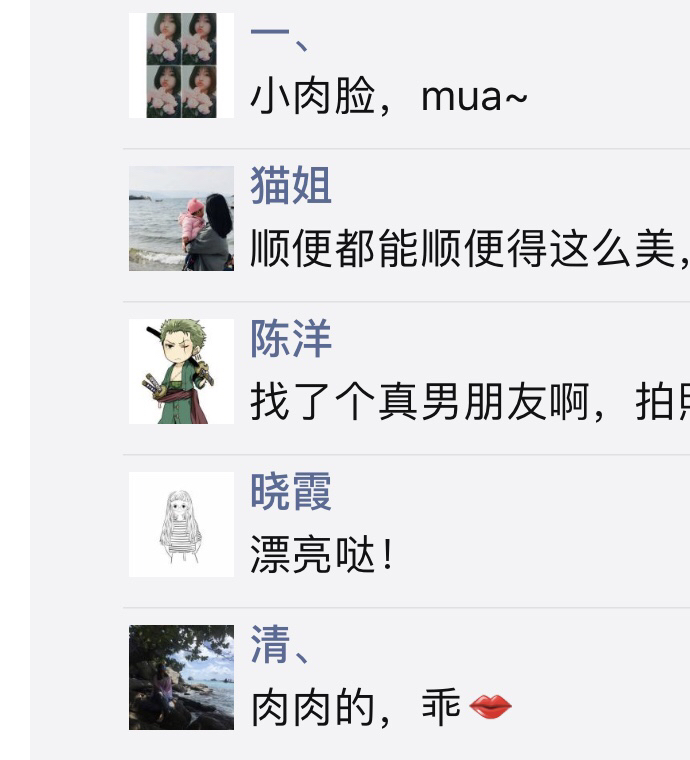Reply to the comment 漂亮哒!
The height and width of the screenshot is (760, 690).
322,554
